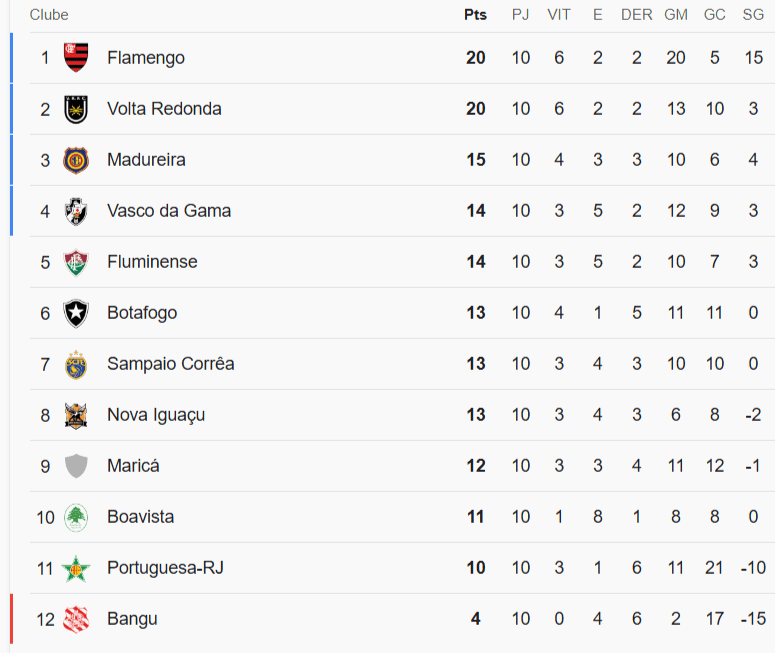The height and width of the screenshot is (653, 775).
Task: Click the Portuguesa-RJ team name
Action: (166, 568)
